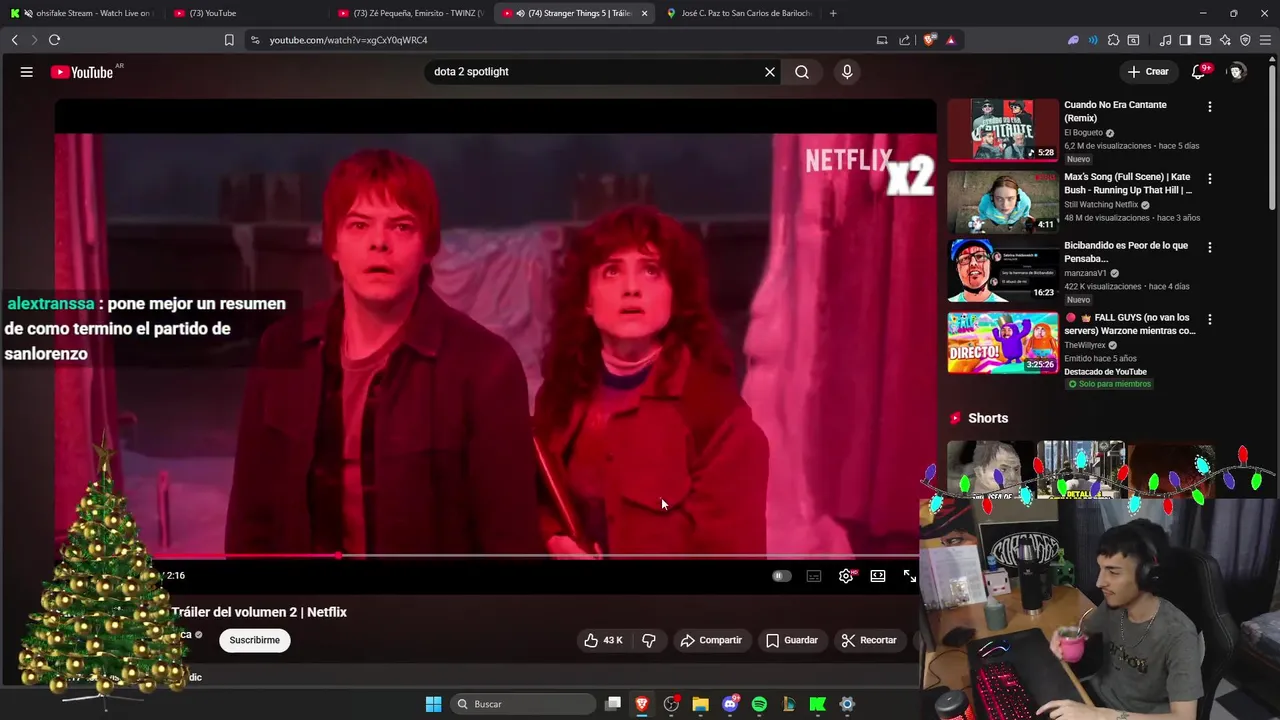Screen dimensions: 1280x720
Task: Open the share icon in address bar
Action: click(905, 40)
